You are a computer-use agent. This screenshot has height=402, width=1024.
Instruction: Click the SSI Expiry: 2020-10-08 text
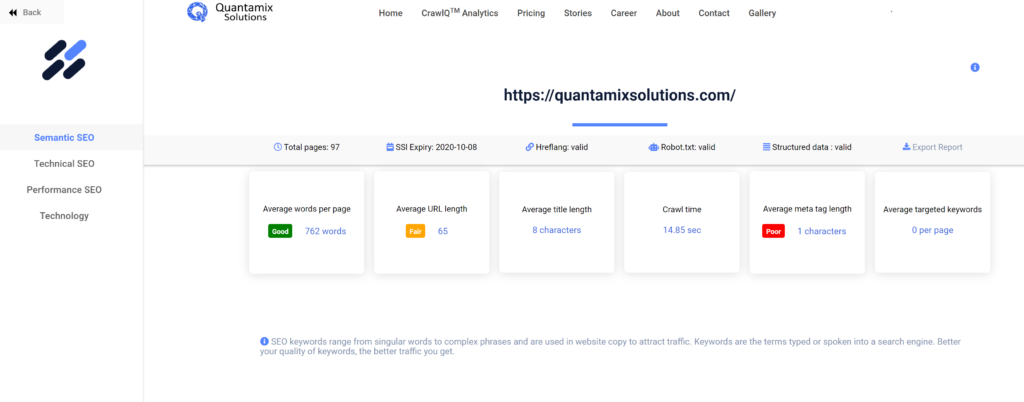pyautogui.click(x=436, y=147)
